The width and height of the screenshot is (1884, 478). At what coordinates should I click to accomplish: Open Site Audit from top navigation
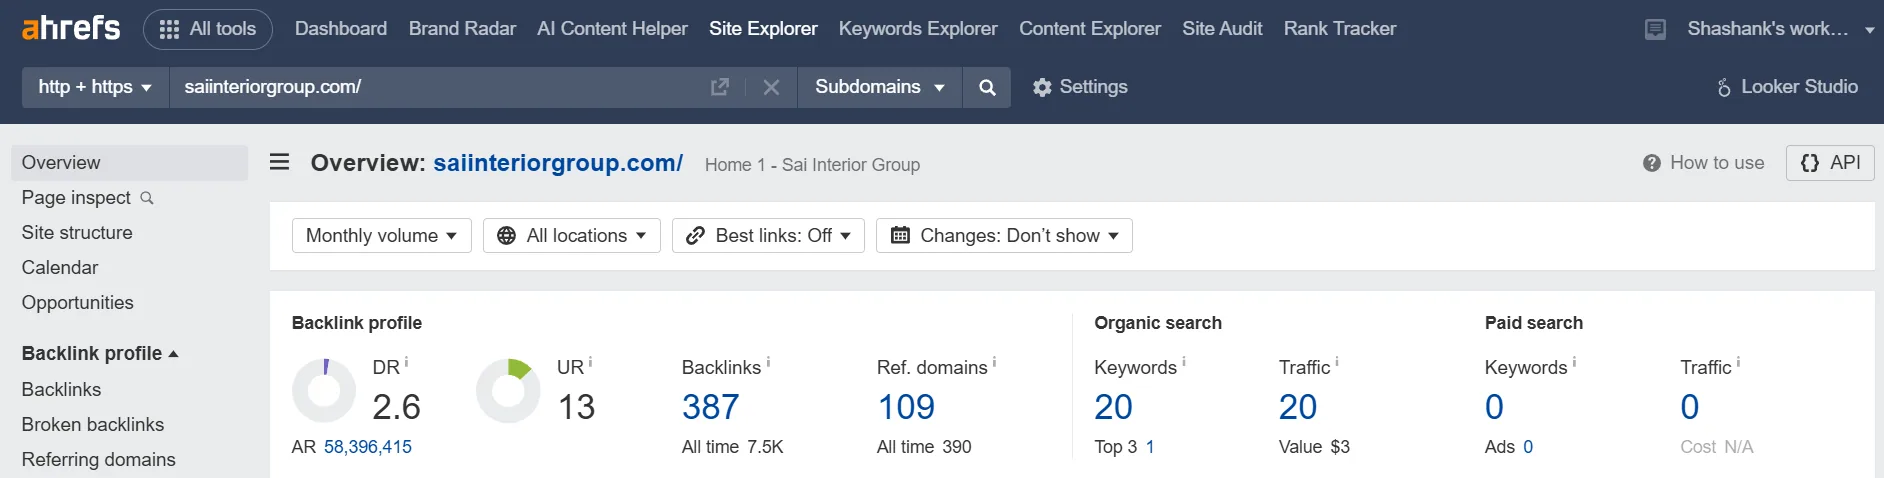(x=1222, y=29)
